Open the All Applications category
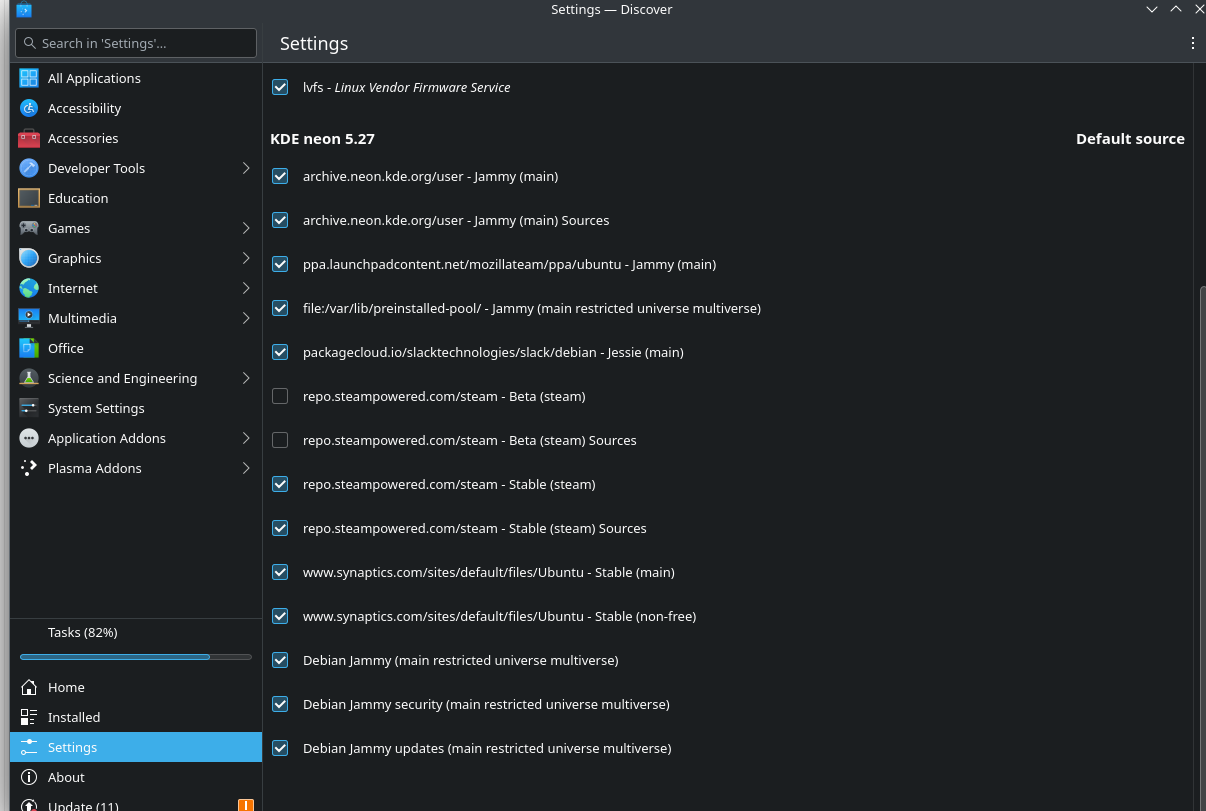This screenshot has width=1206, height=811. click(136, 78)
